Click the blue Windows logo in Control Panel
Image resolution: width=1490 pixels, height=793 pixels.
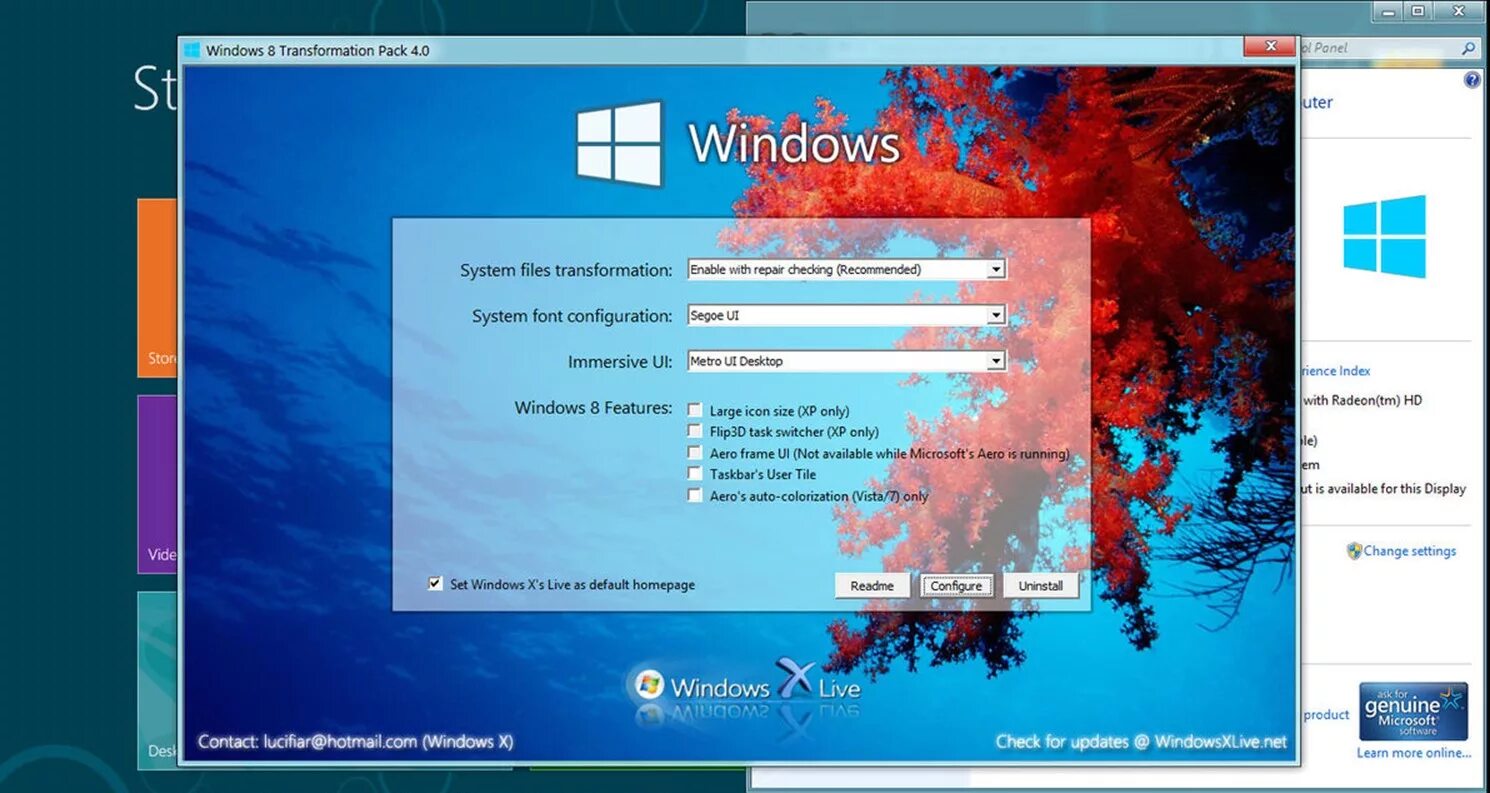pyautogui.click(x=1384, y=236)
